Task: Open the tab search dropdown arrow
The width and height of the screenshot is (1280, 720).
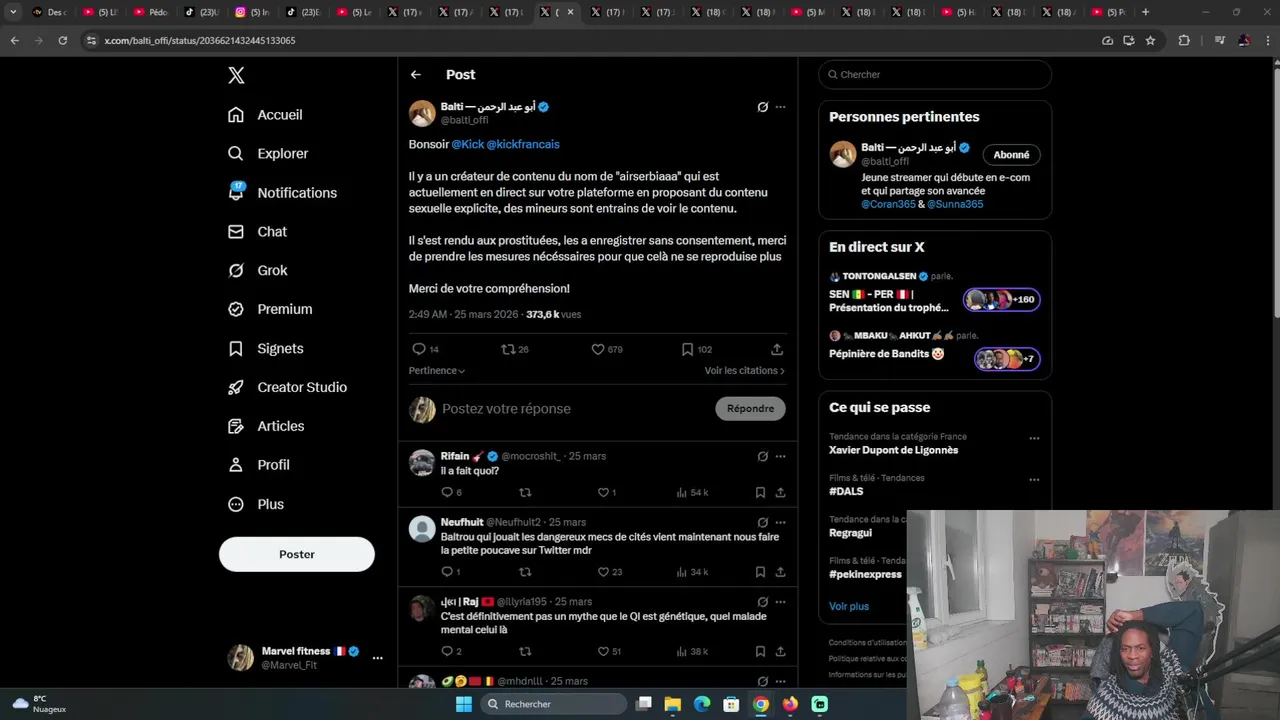Action: tap(13, 12)
